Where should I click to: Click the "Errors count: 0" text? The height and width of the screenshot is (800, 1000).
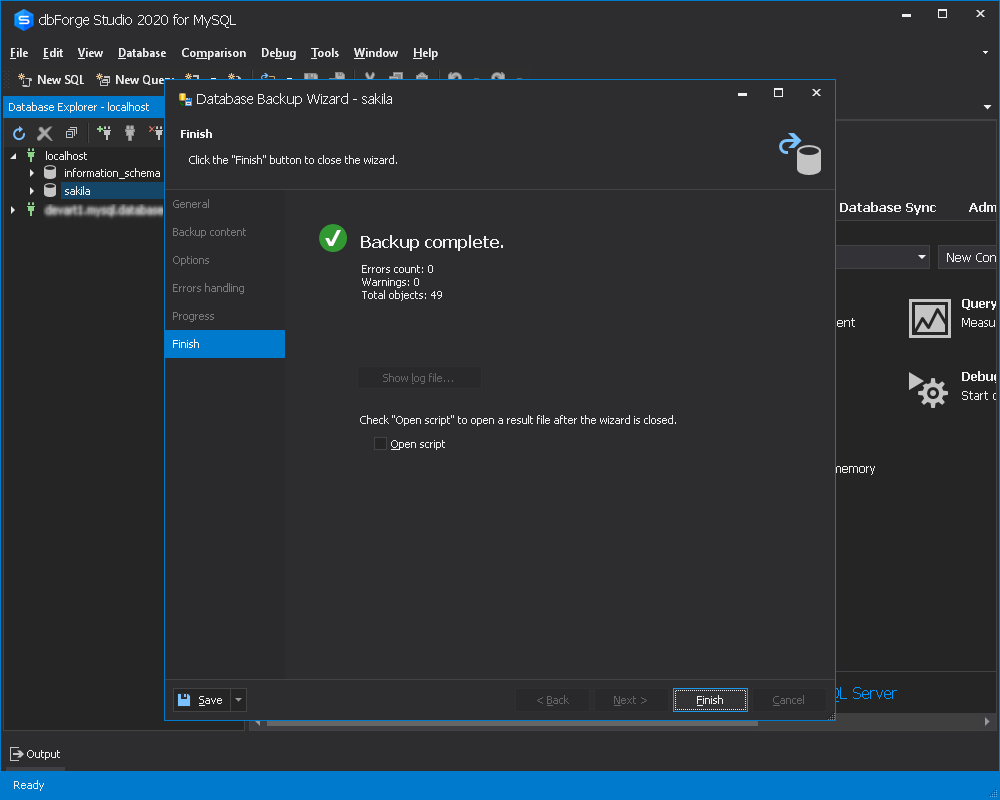pos(397,269)
